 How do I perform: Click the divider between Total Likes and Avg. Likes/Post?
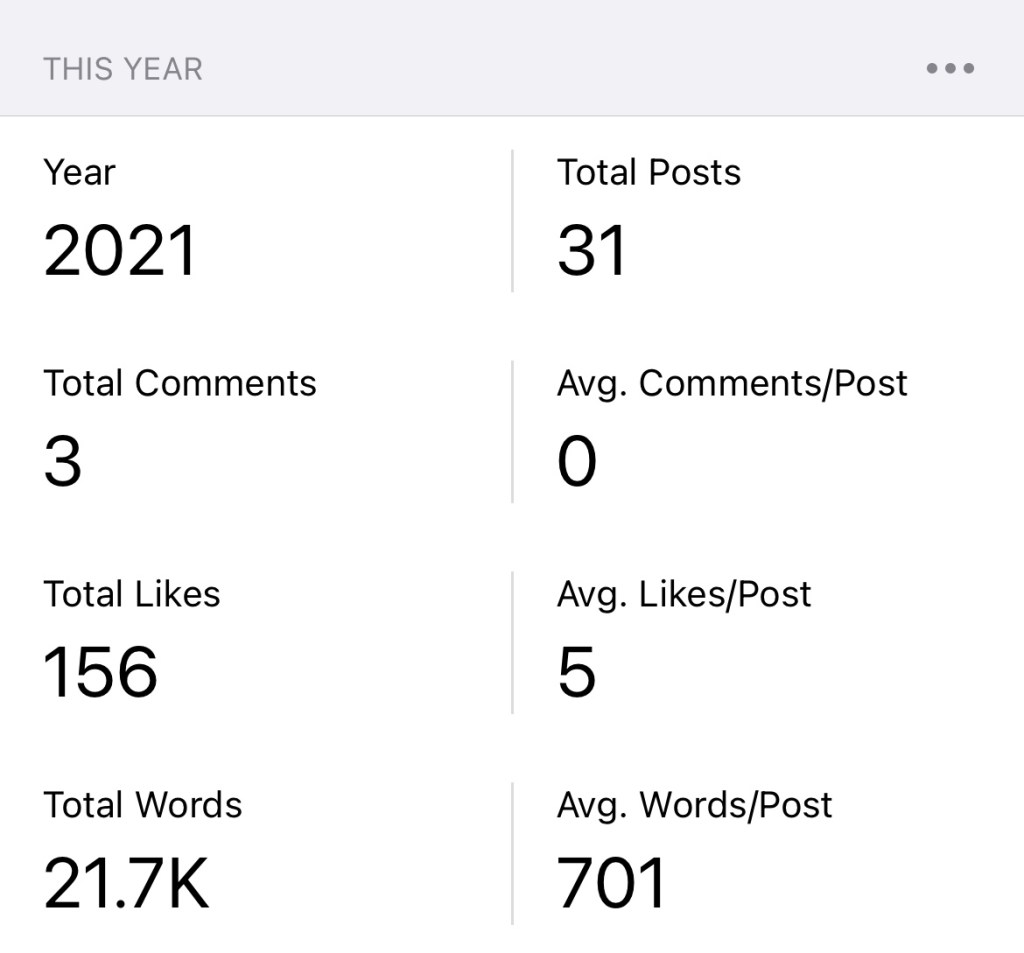pyautogui.click(x=512, y=642)
